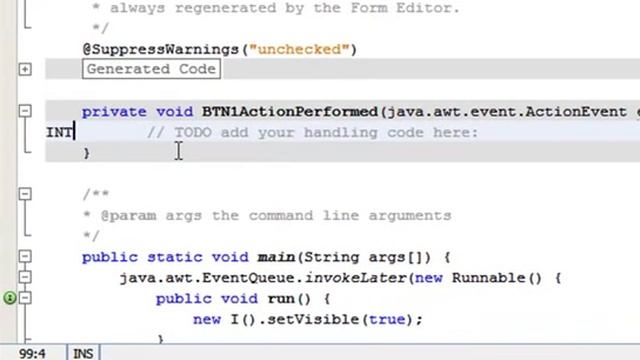This screenshot has height=360, width=640.
Task: Click the green override annotation glyph beside run()
Action: point(10,298)
